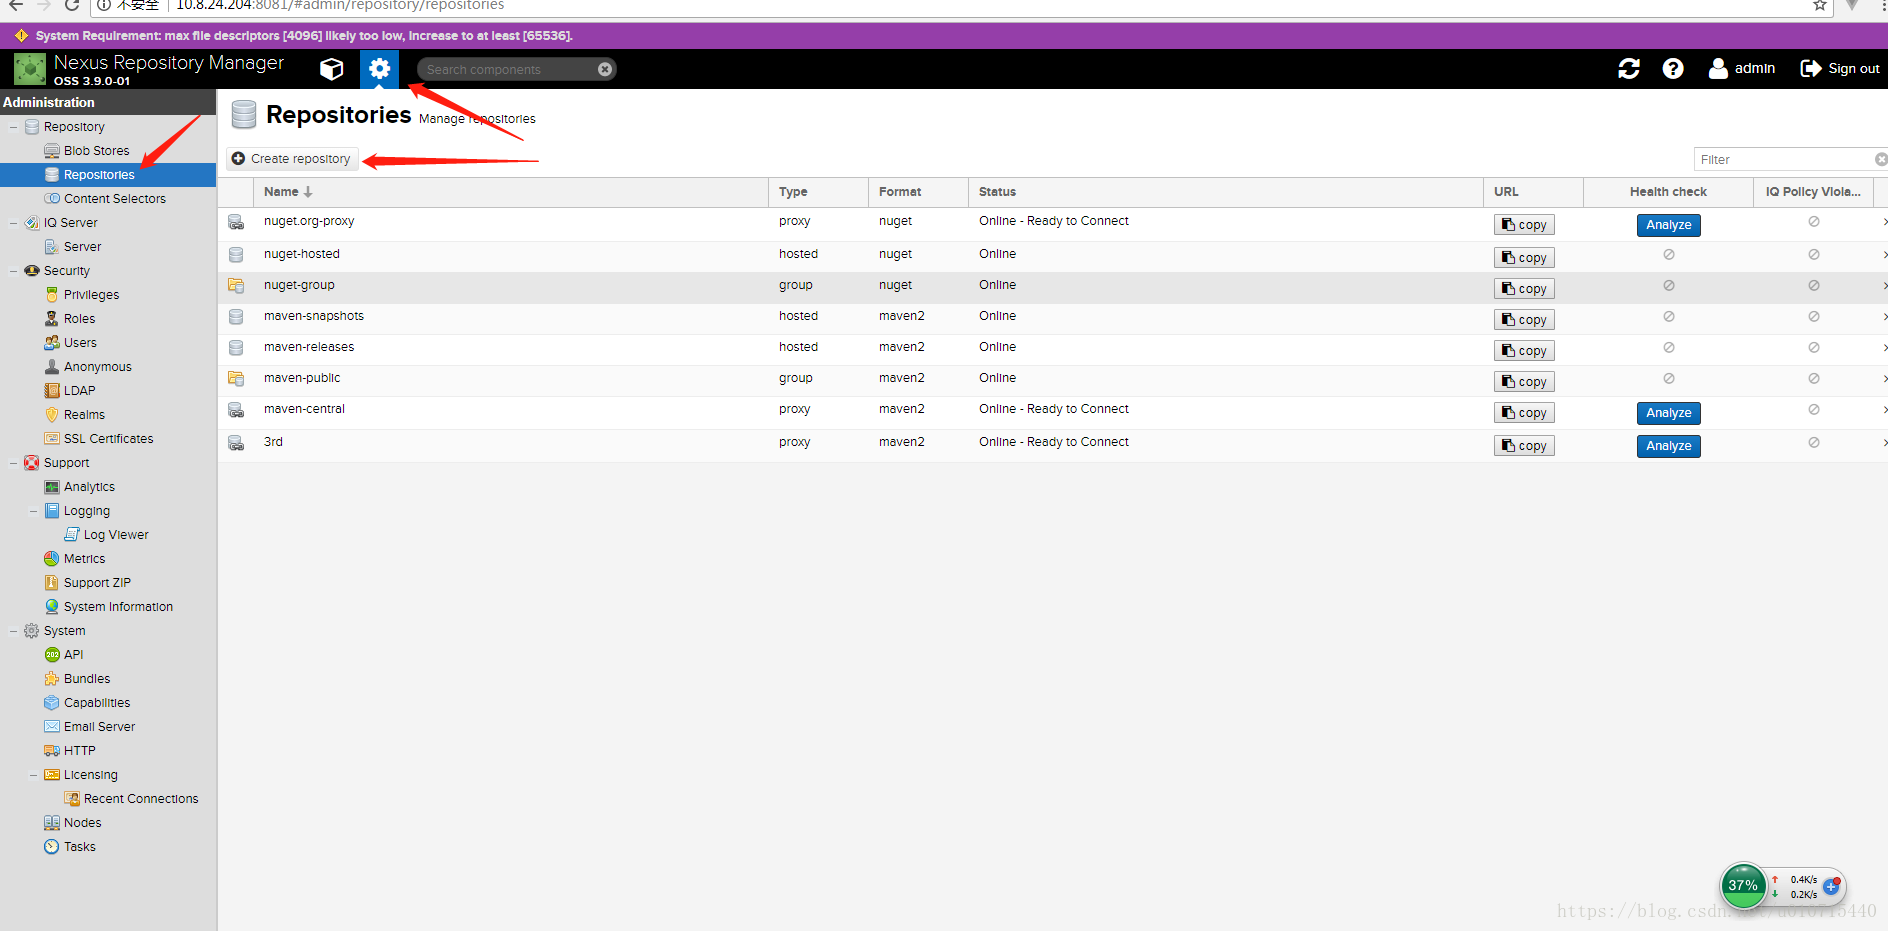Focus the Search components box
Viewport: 1888px width, 931px height.
[508, 69]
